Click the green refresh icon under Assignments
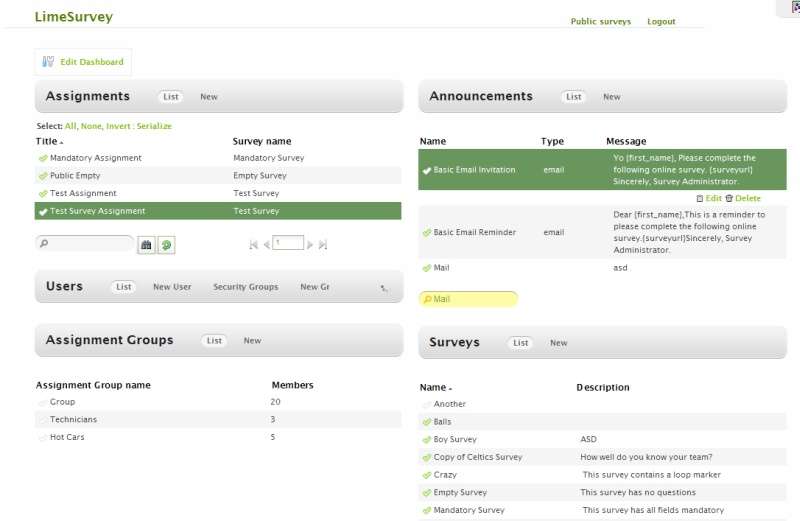 tap(166, 244)
